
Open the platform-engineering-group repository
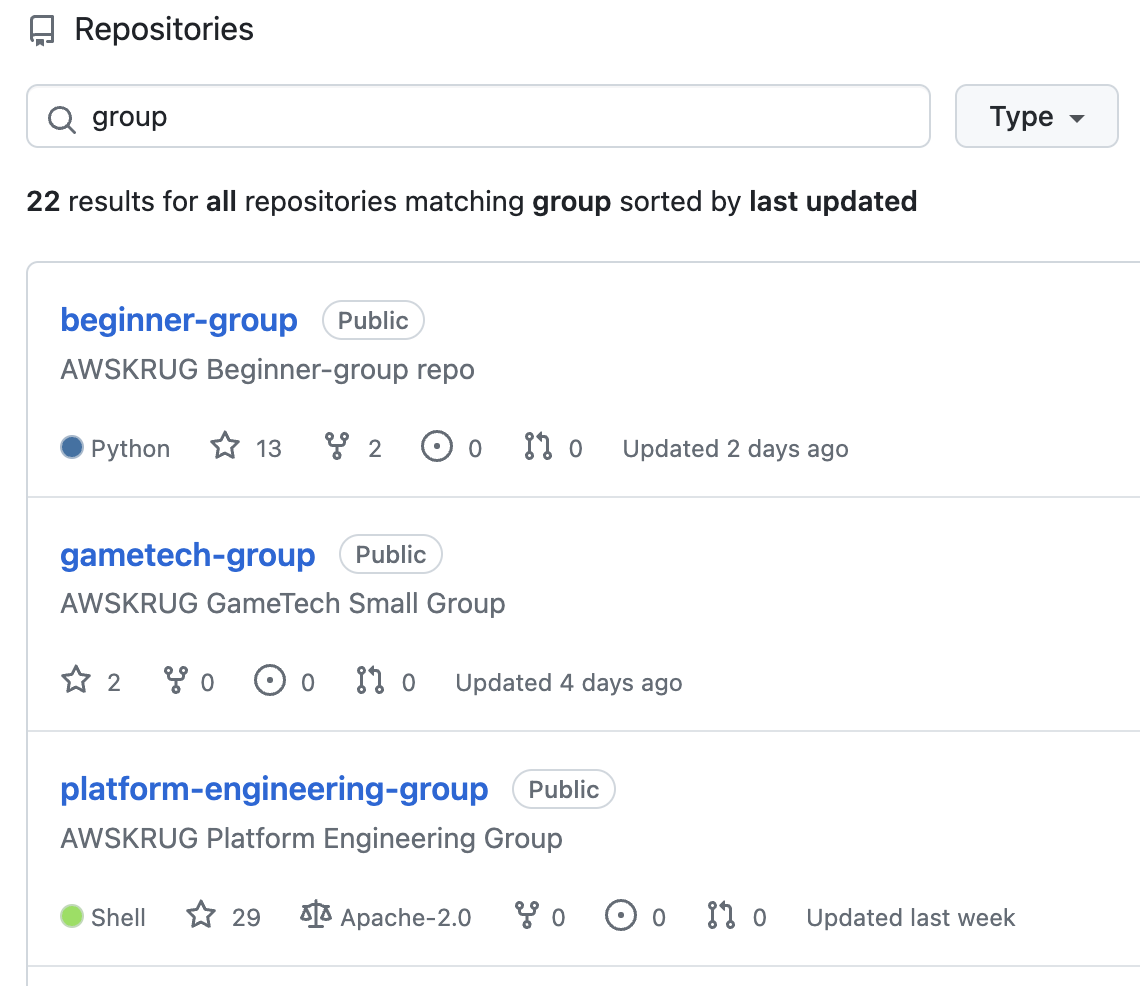(x=274, y=789)
